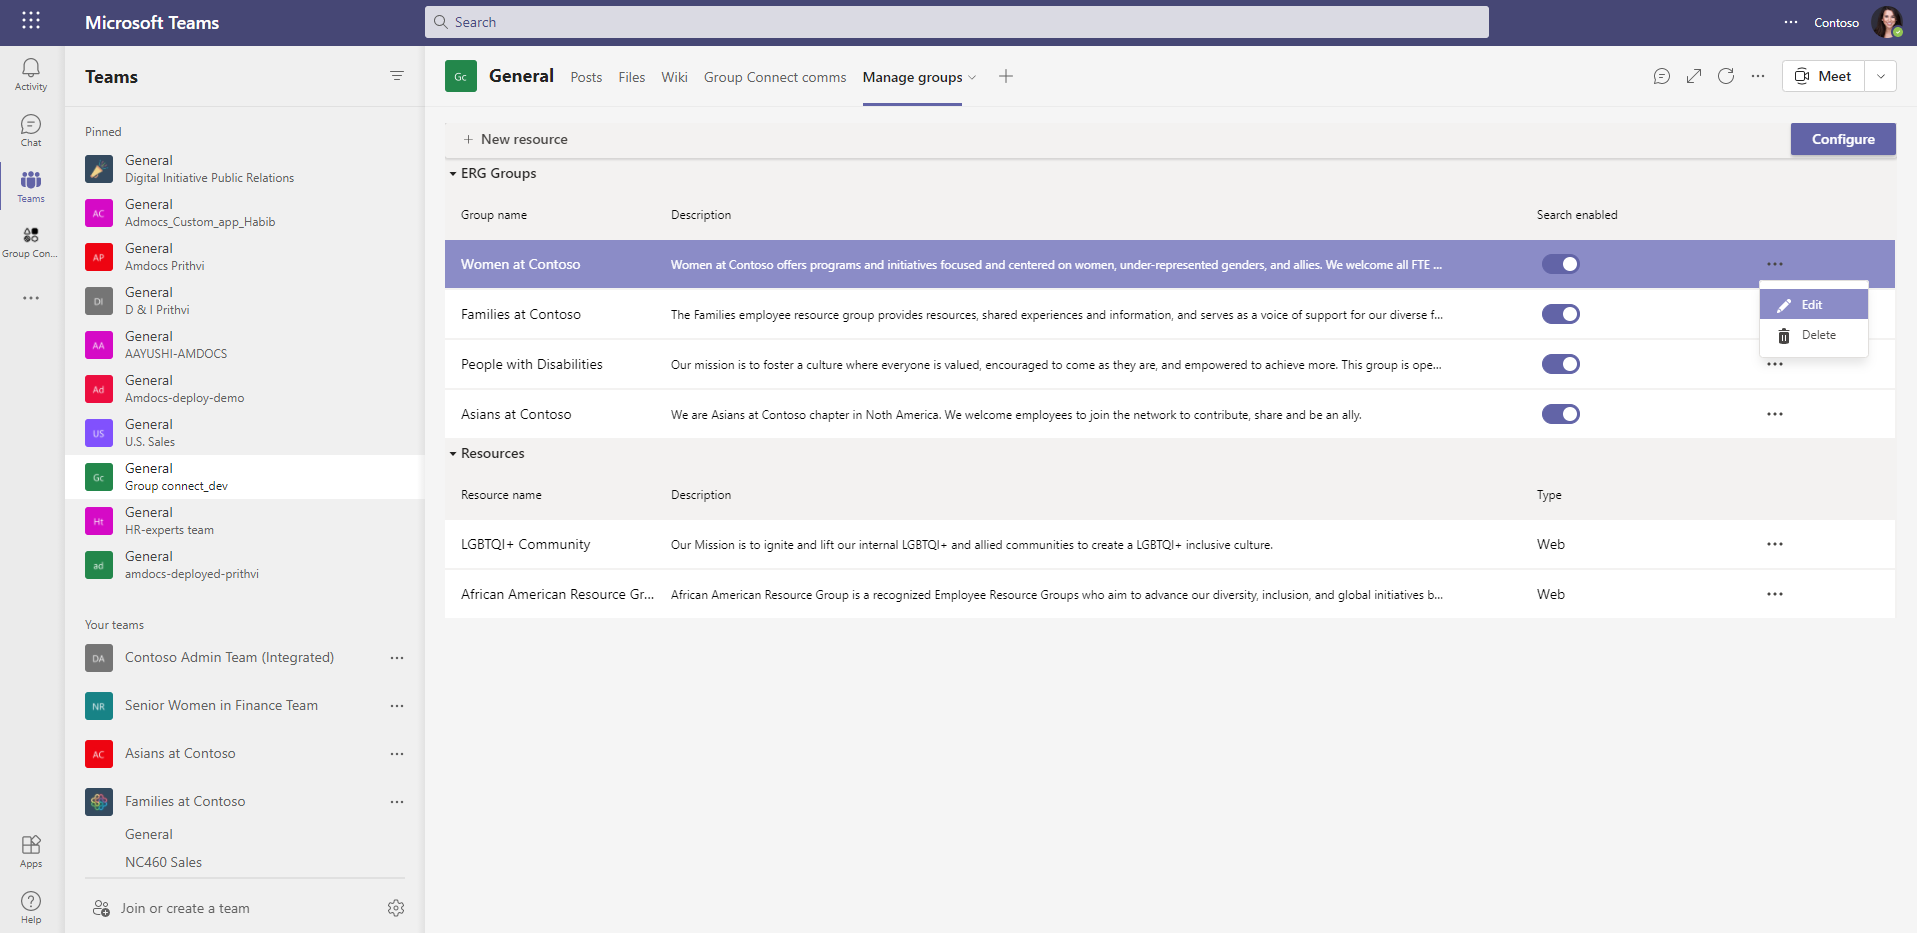The image size is (1923, 933).
Task: Select Edit in the context menu
Action: (1814, 305)
